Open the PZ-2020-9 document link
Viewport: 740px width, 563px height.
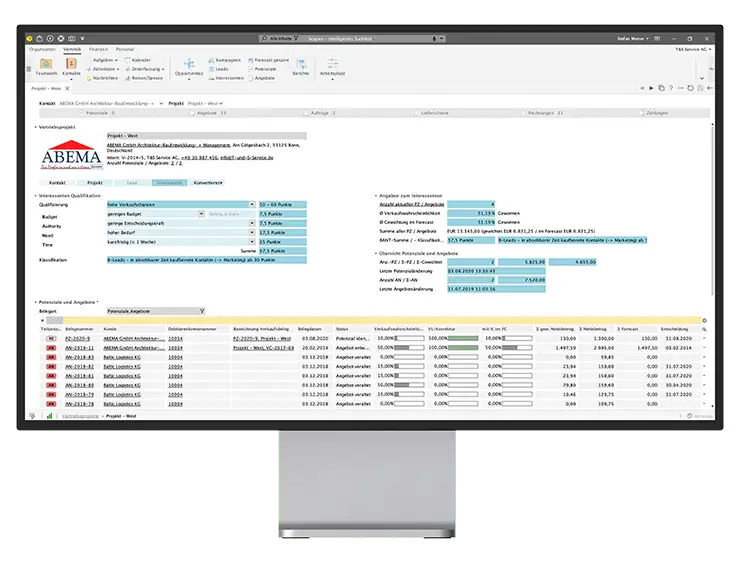[77, 338]
